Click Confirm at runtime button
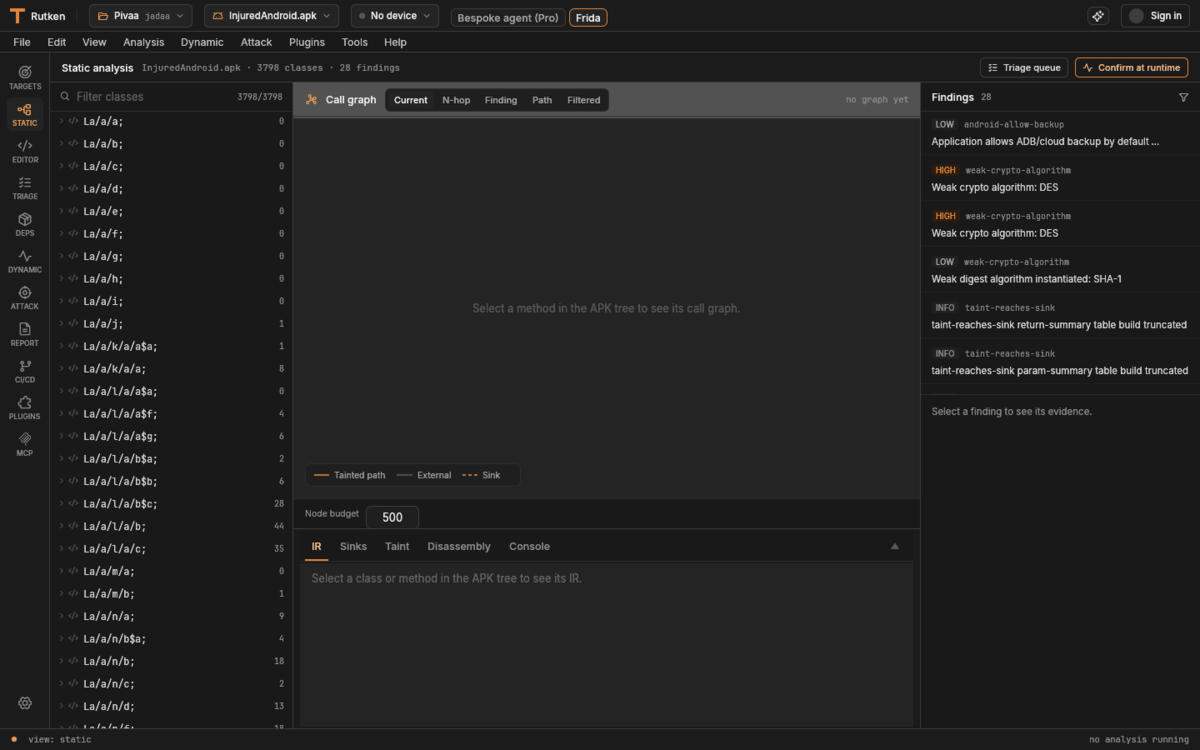This screenshot has height=750, width=1200. click(1131, 68)
